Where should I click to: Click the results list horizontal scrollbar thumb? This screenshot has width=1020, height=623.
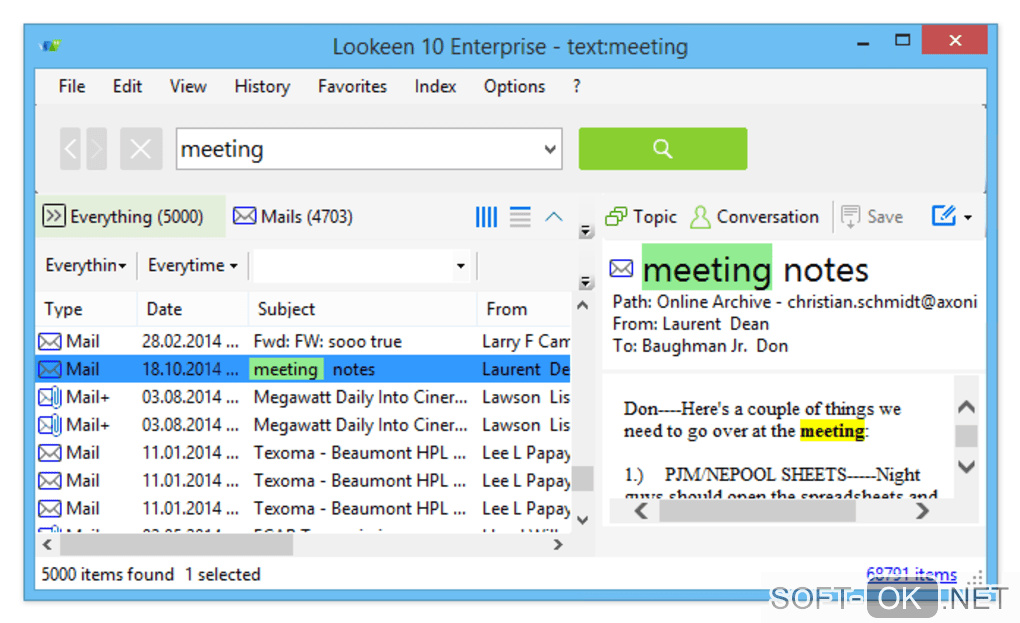click(x=176, y=545)
